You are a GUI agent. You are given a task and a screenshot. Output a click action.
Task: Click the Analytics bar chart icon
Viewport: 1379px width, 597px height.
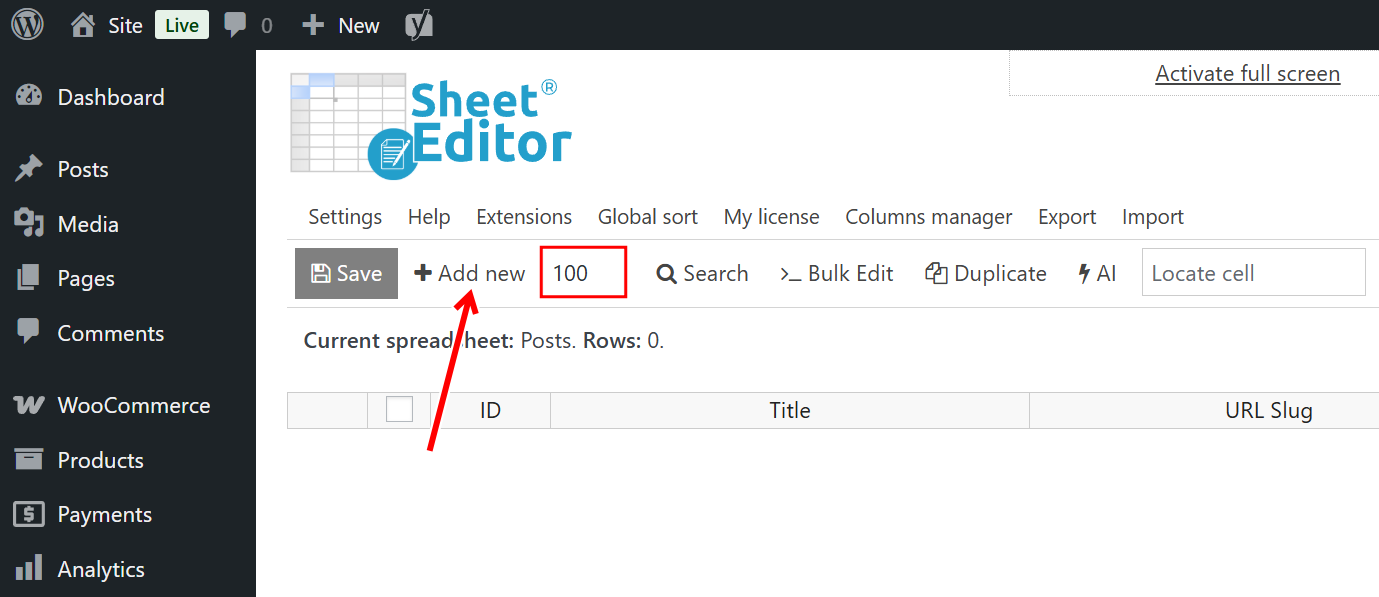point(29,569)
